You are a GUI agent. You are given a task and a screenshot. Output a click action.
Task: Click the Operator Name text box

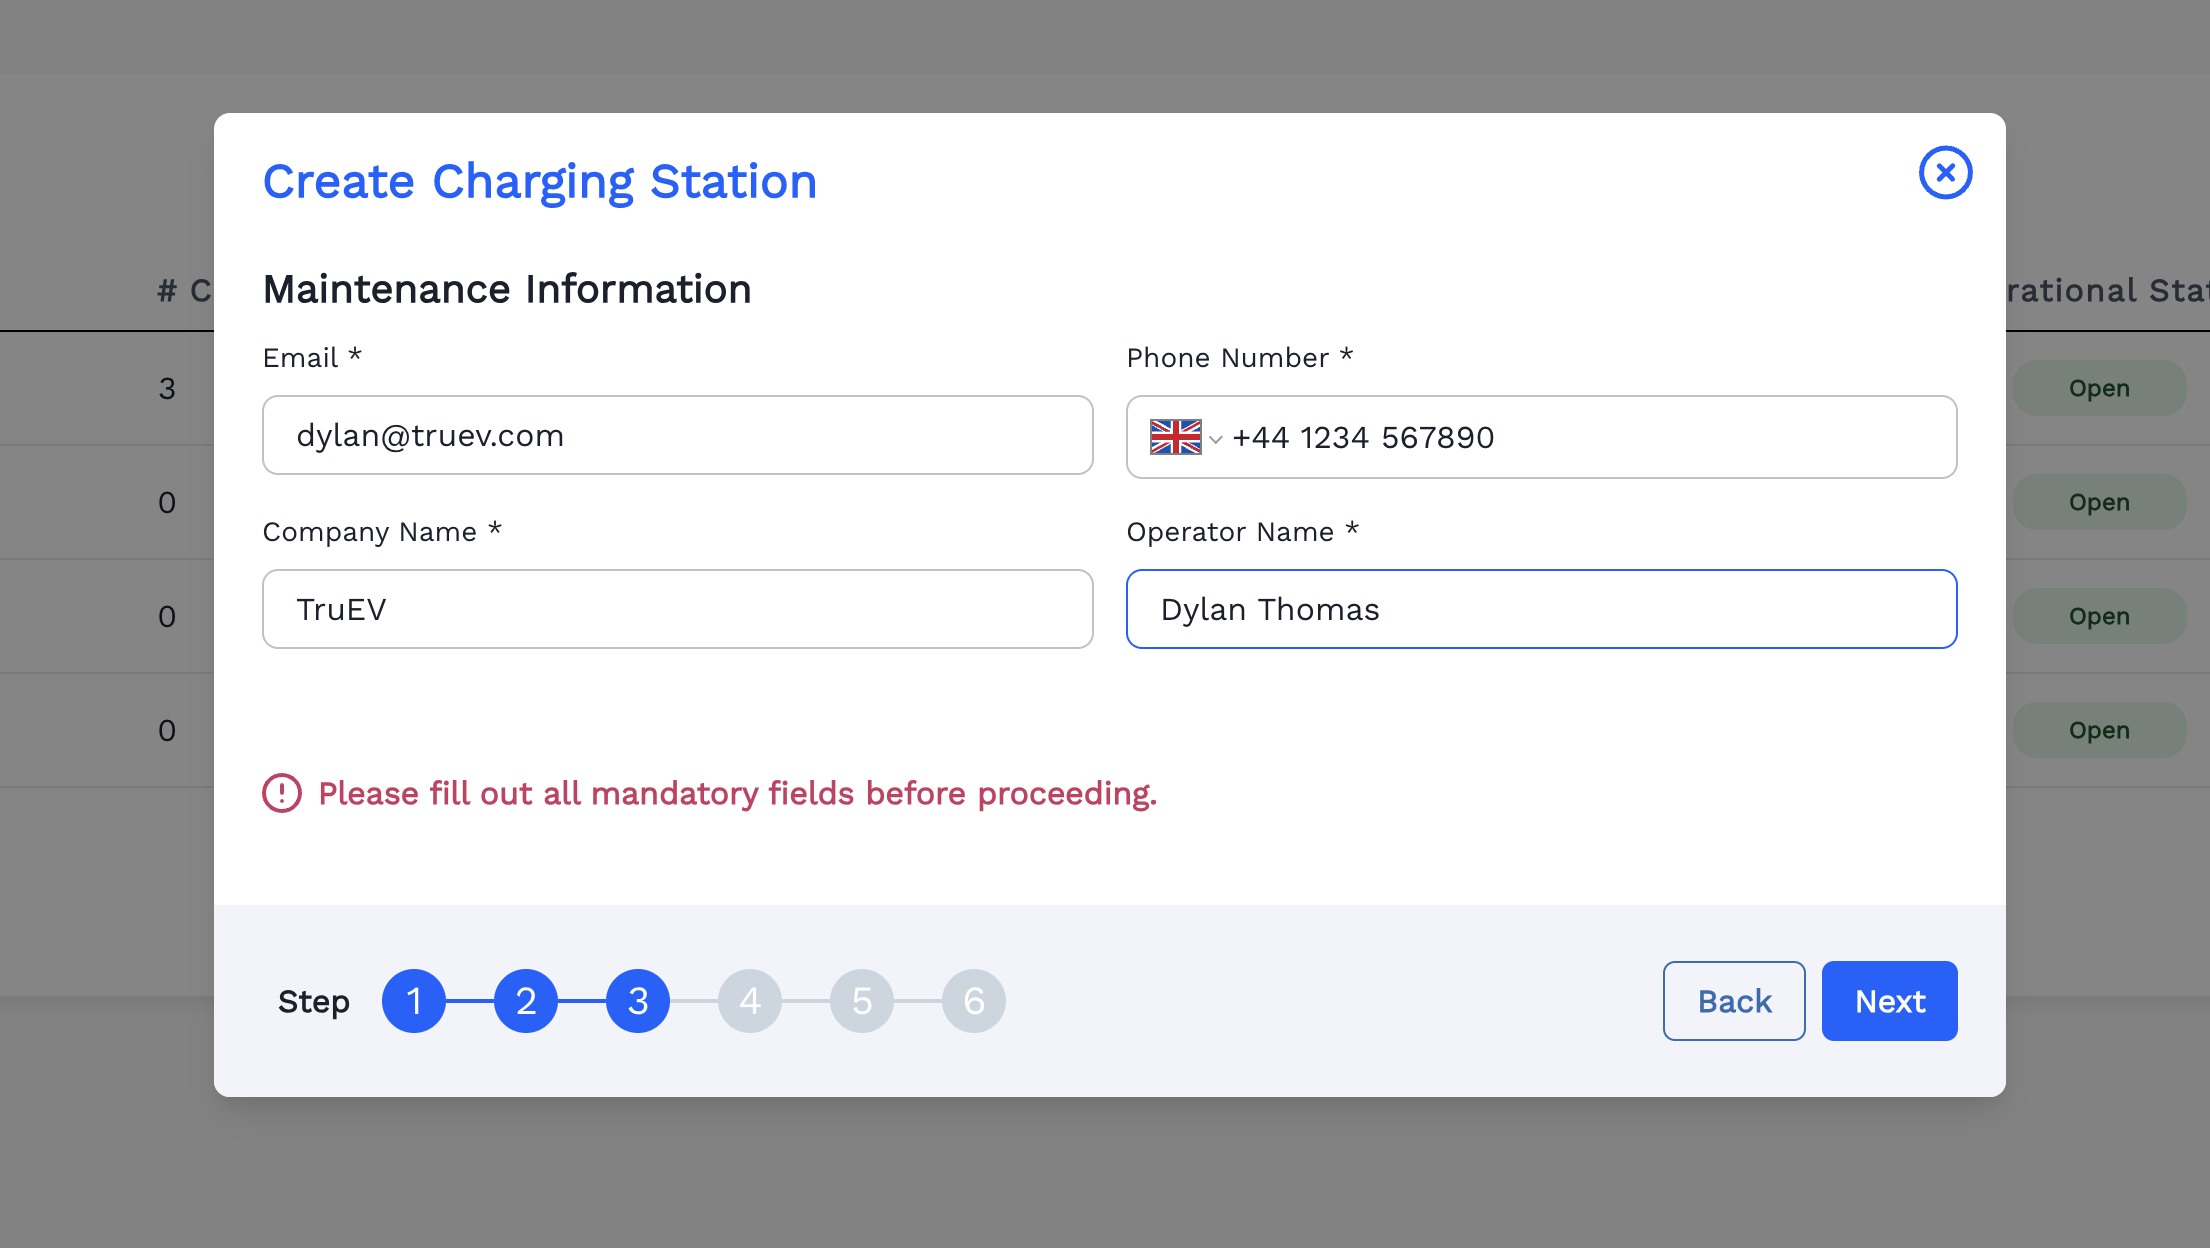pos(1541,609)
